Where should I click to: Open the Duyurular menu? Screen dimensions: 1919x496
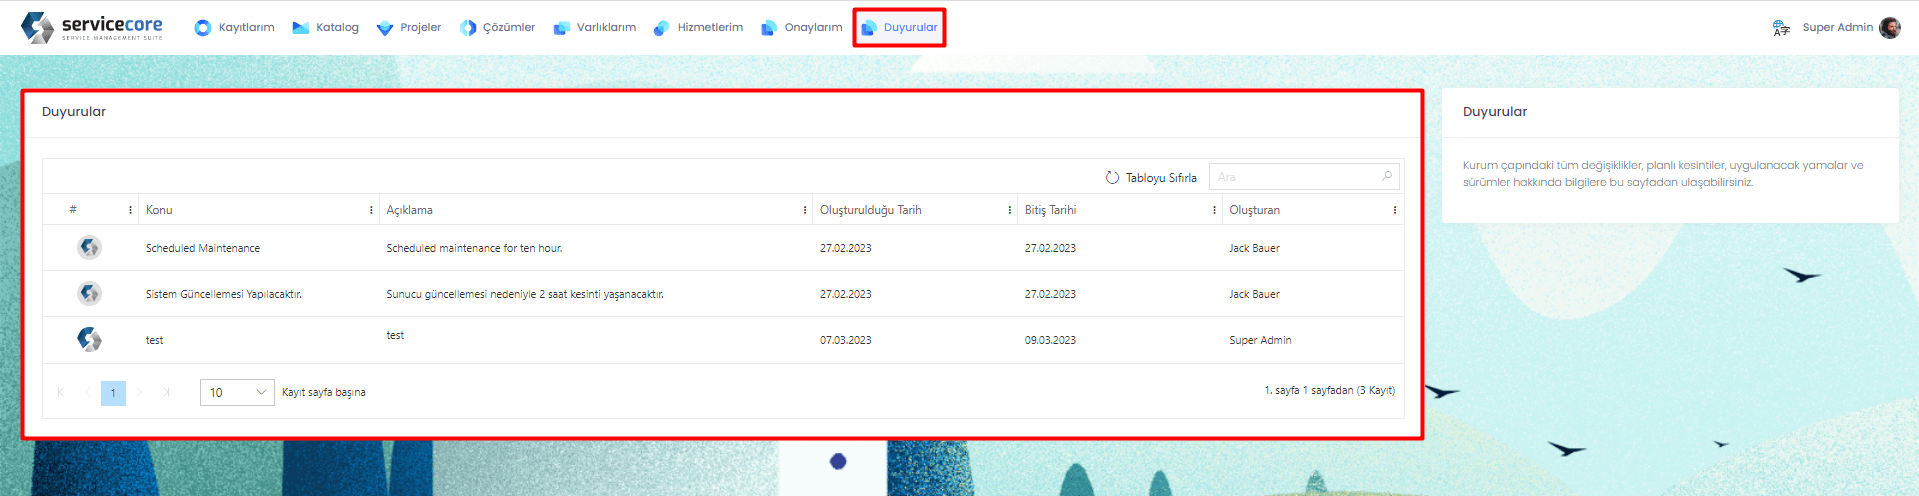click(899, 28)
